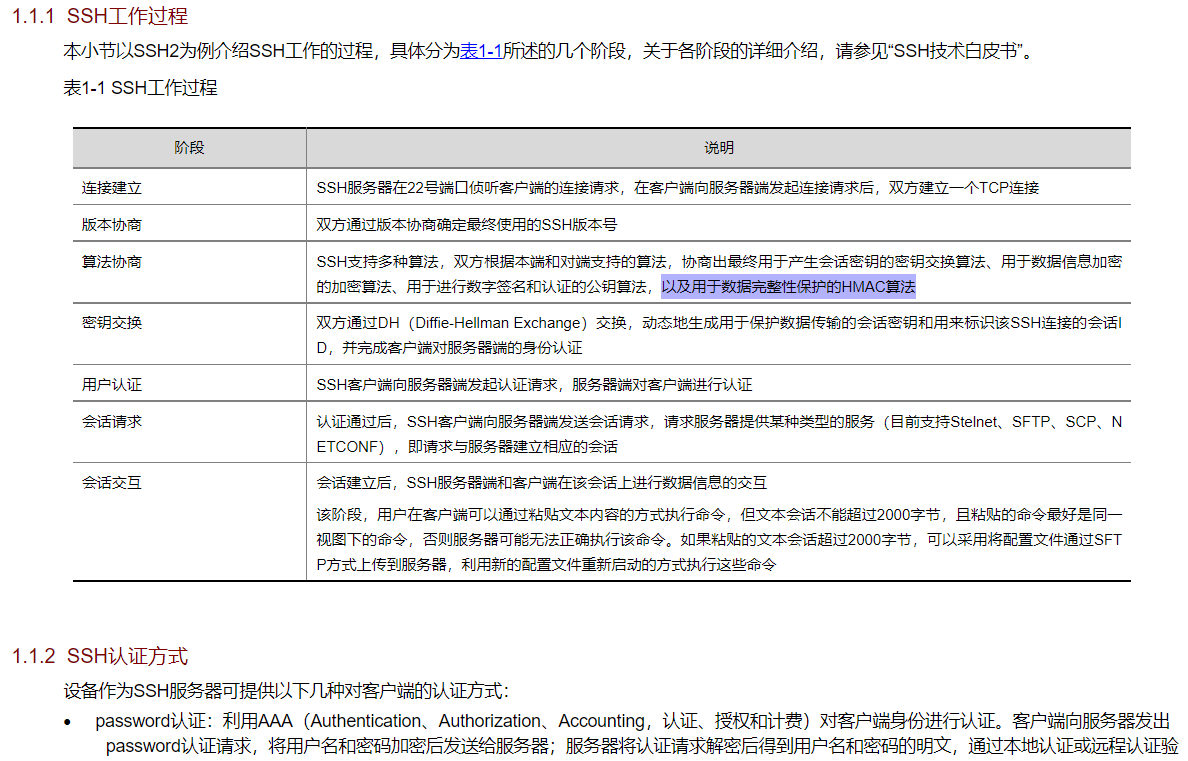Click the description starting 'SSH服务器在22号端口侦听'
The image size is (1188, 761).
pyautogui.click(x=677, y=188)
